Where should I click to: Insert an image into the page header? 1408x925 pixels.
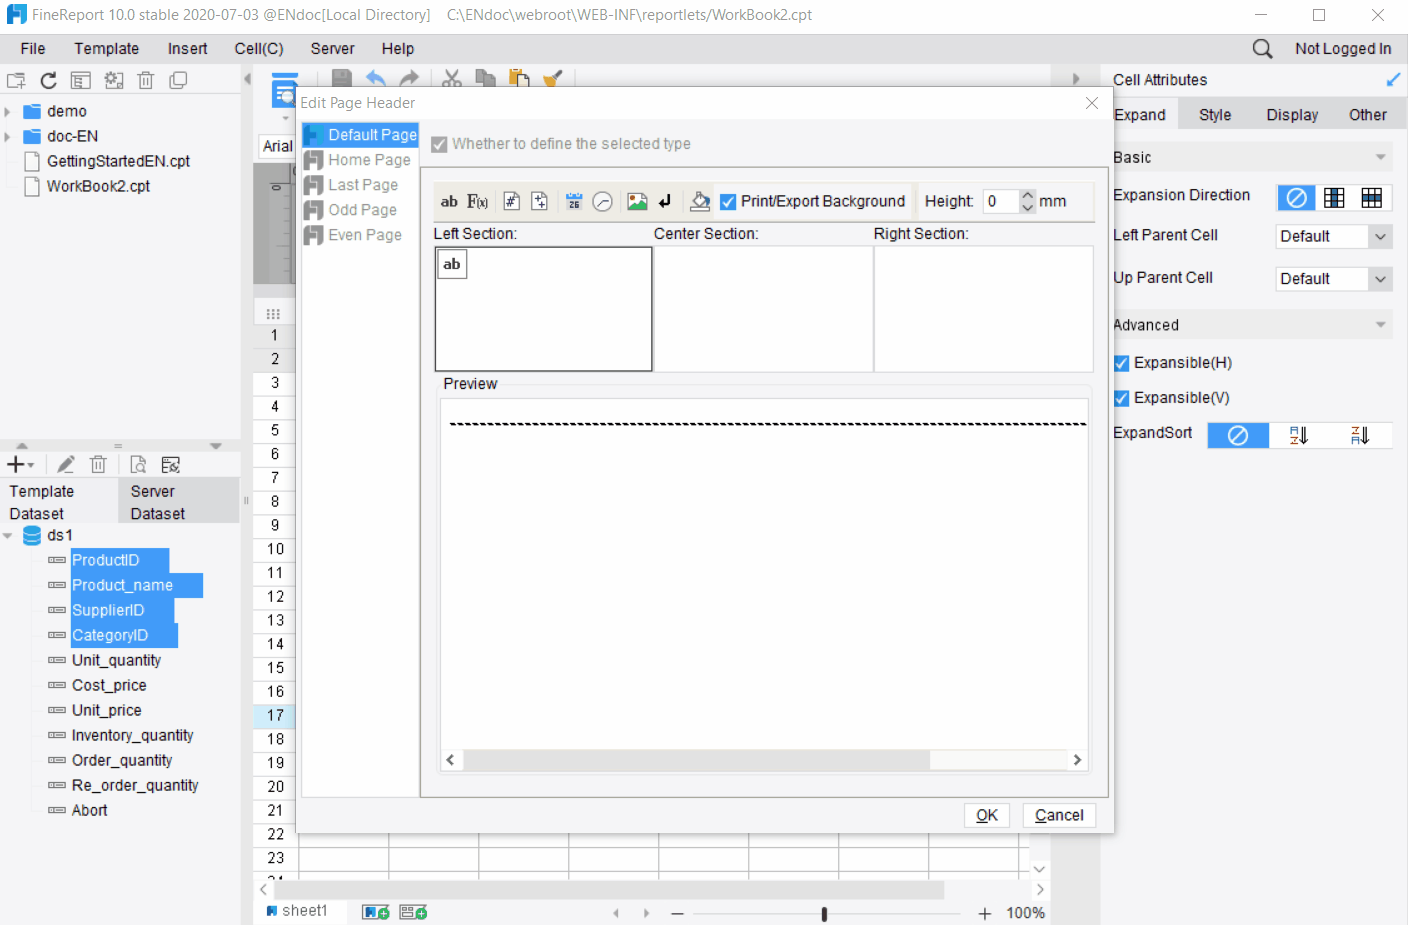pos(637,201)
